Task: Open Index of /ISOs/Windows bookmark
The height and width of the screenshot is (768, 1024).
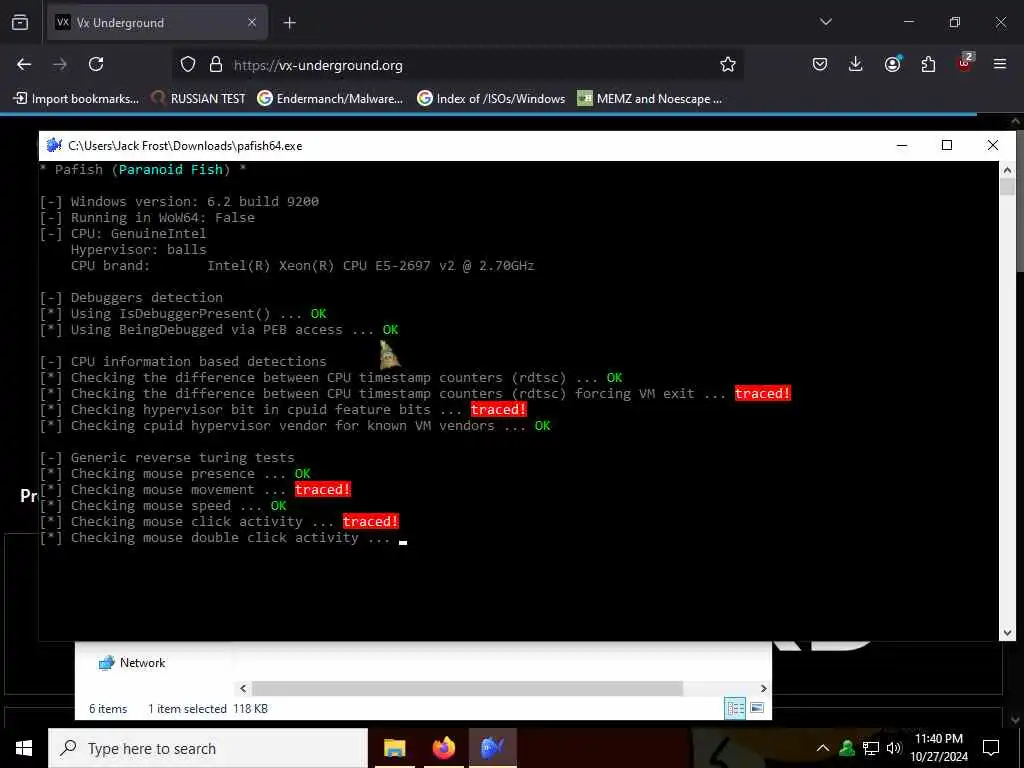Action: (x=491, y=99)
